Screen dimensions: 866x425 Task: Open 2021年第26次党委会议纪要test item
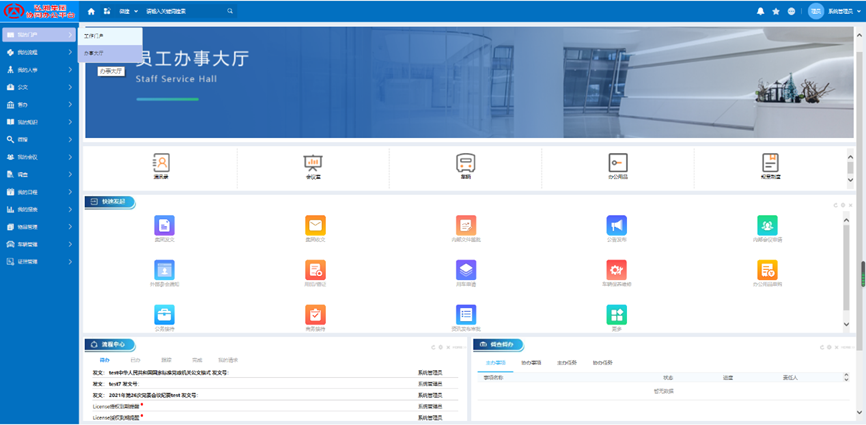coord(145,395)
